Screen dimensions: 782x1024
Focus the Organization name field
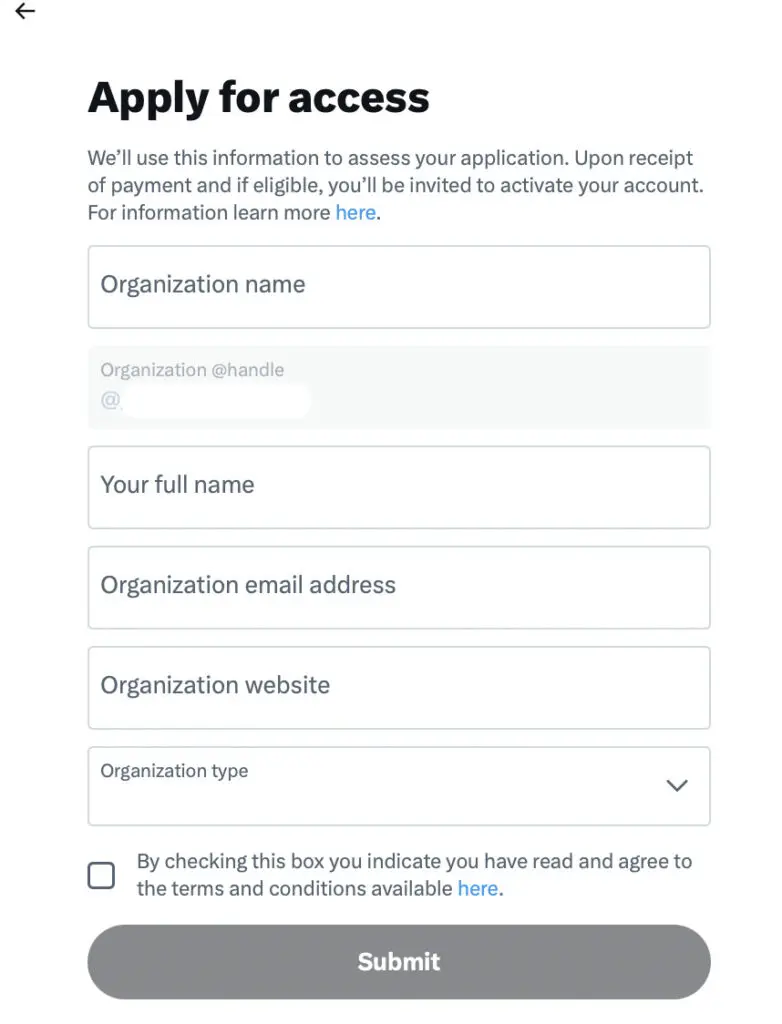(x=399, y=287)
